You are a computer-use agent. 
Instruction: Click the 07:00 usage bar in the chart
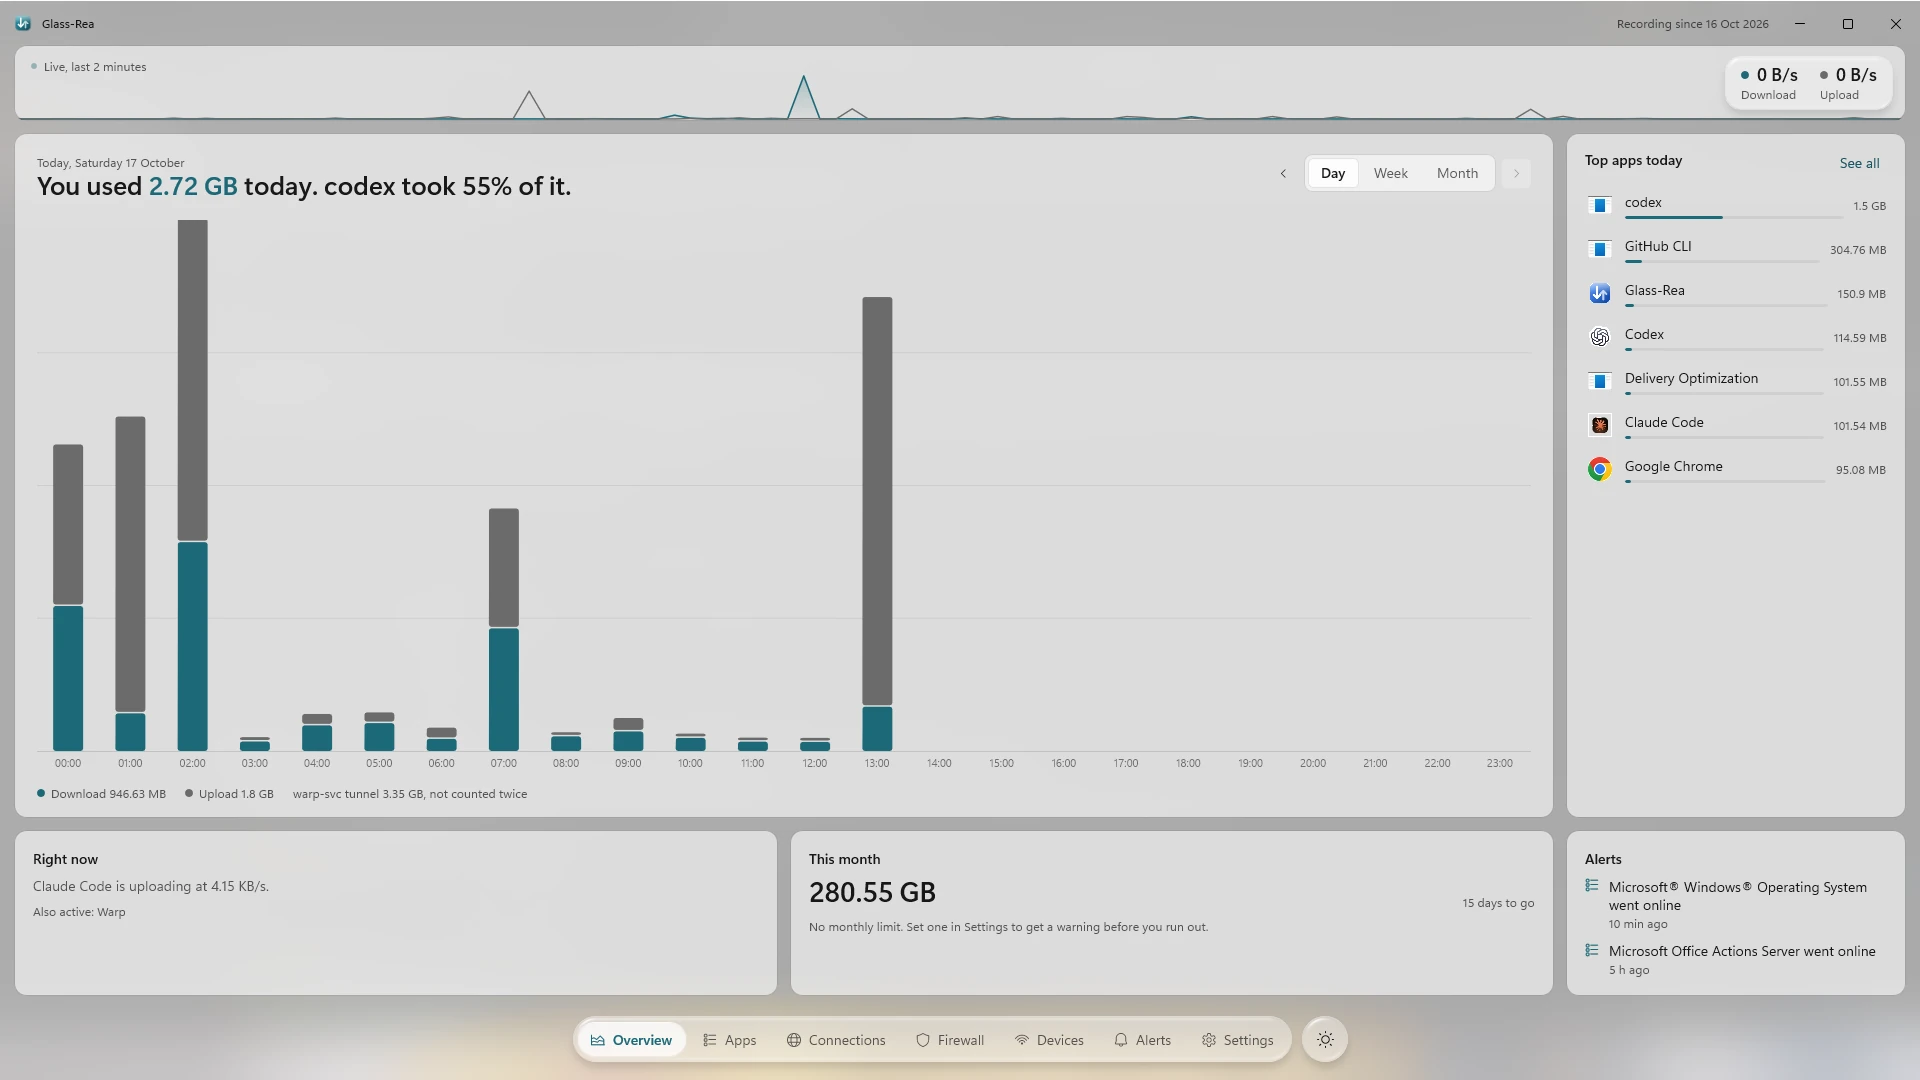(503, 630)
